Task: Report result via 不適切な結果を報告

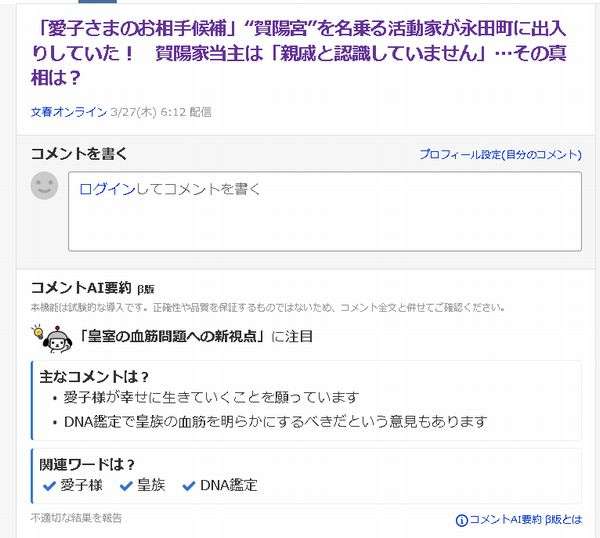Action: coord(76,518)
